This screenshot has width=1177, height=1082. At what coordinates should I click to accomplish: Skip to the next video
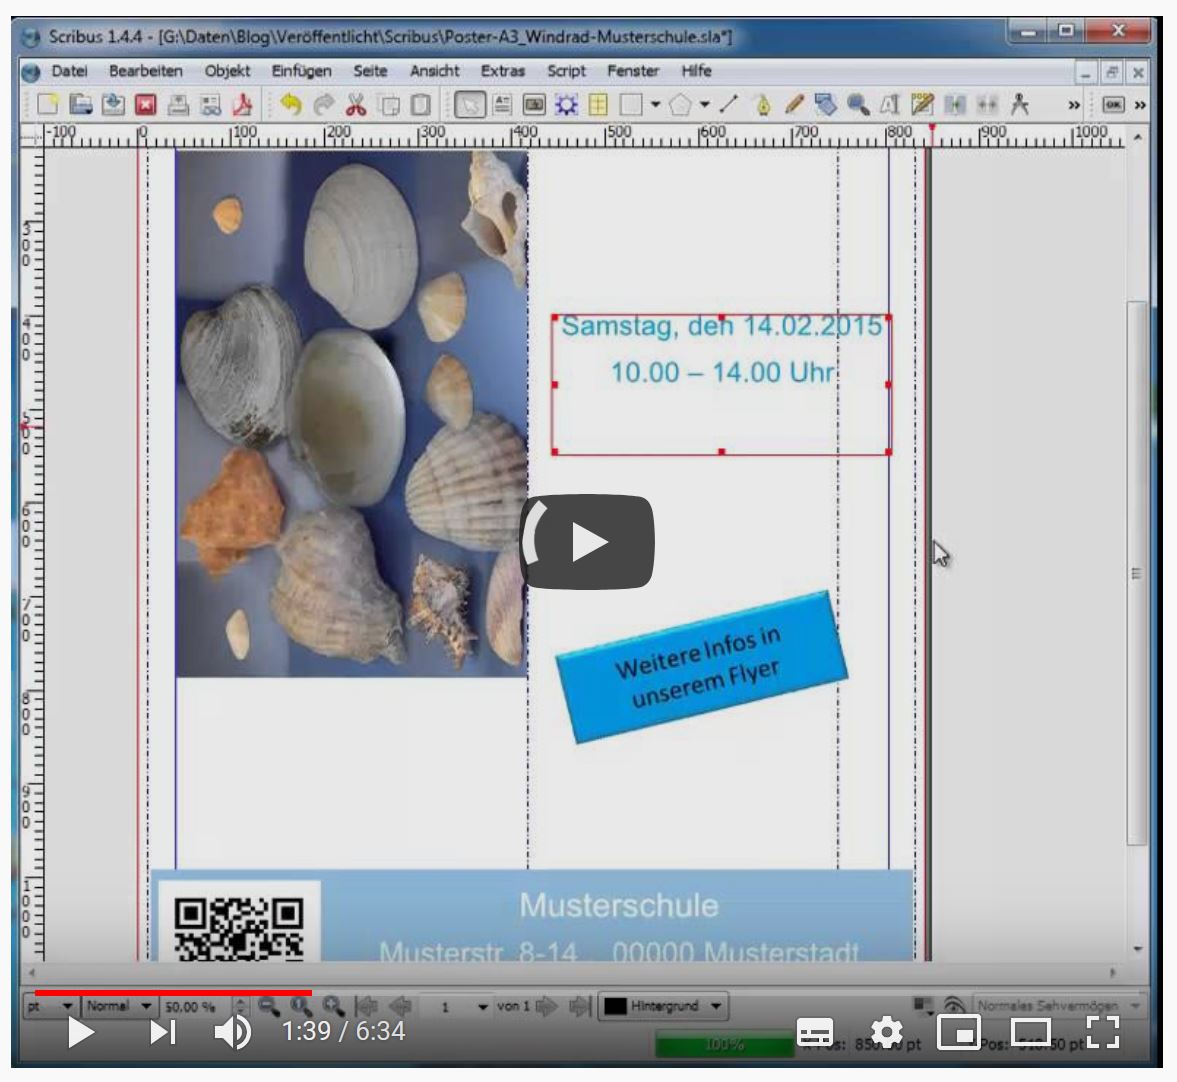pos(162,1032)
